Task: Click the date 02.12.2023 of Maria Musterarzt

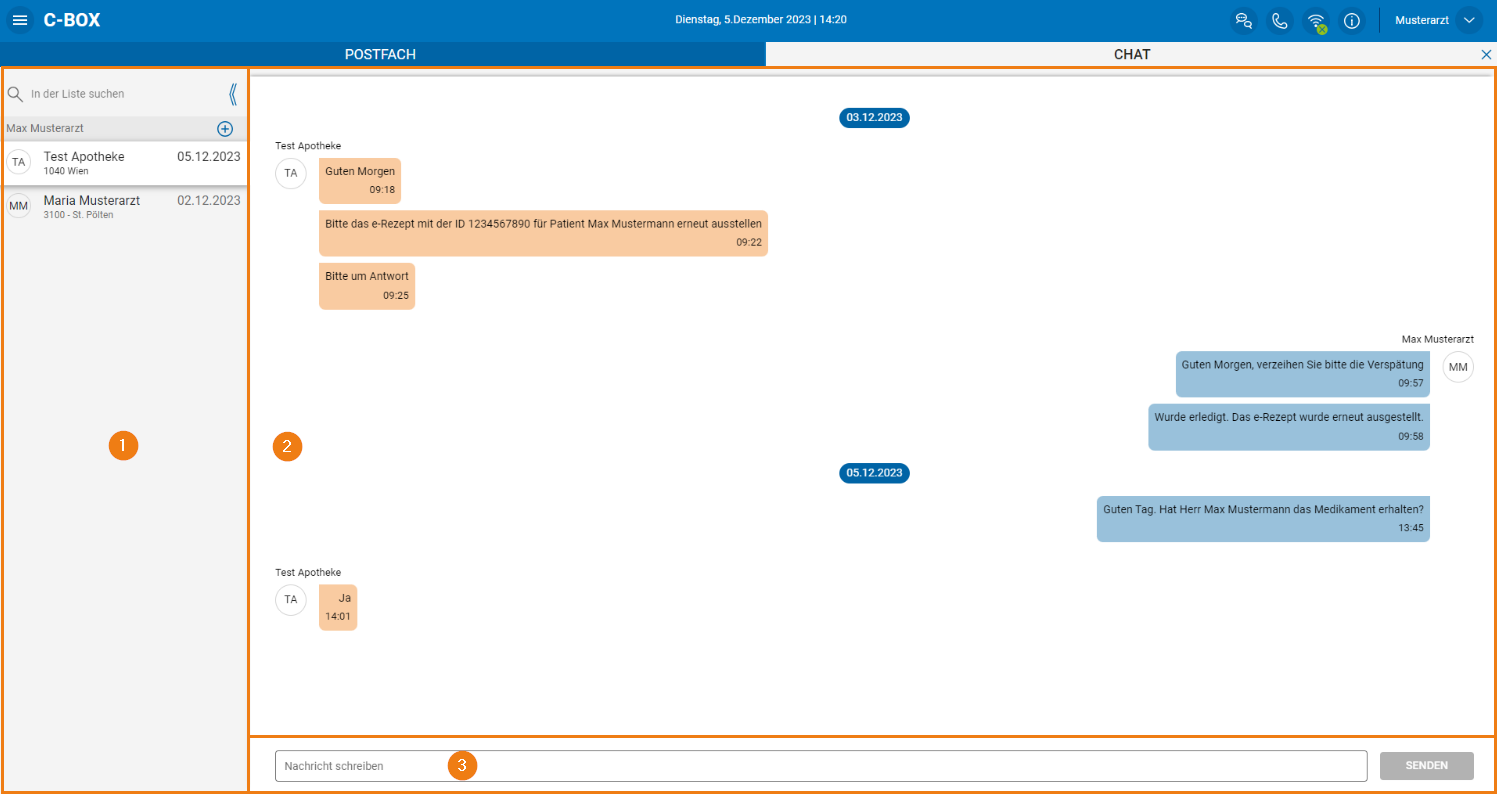Action: 209,200
